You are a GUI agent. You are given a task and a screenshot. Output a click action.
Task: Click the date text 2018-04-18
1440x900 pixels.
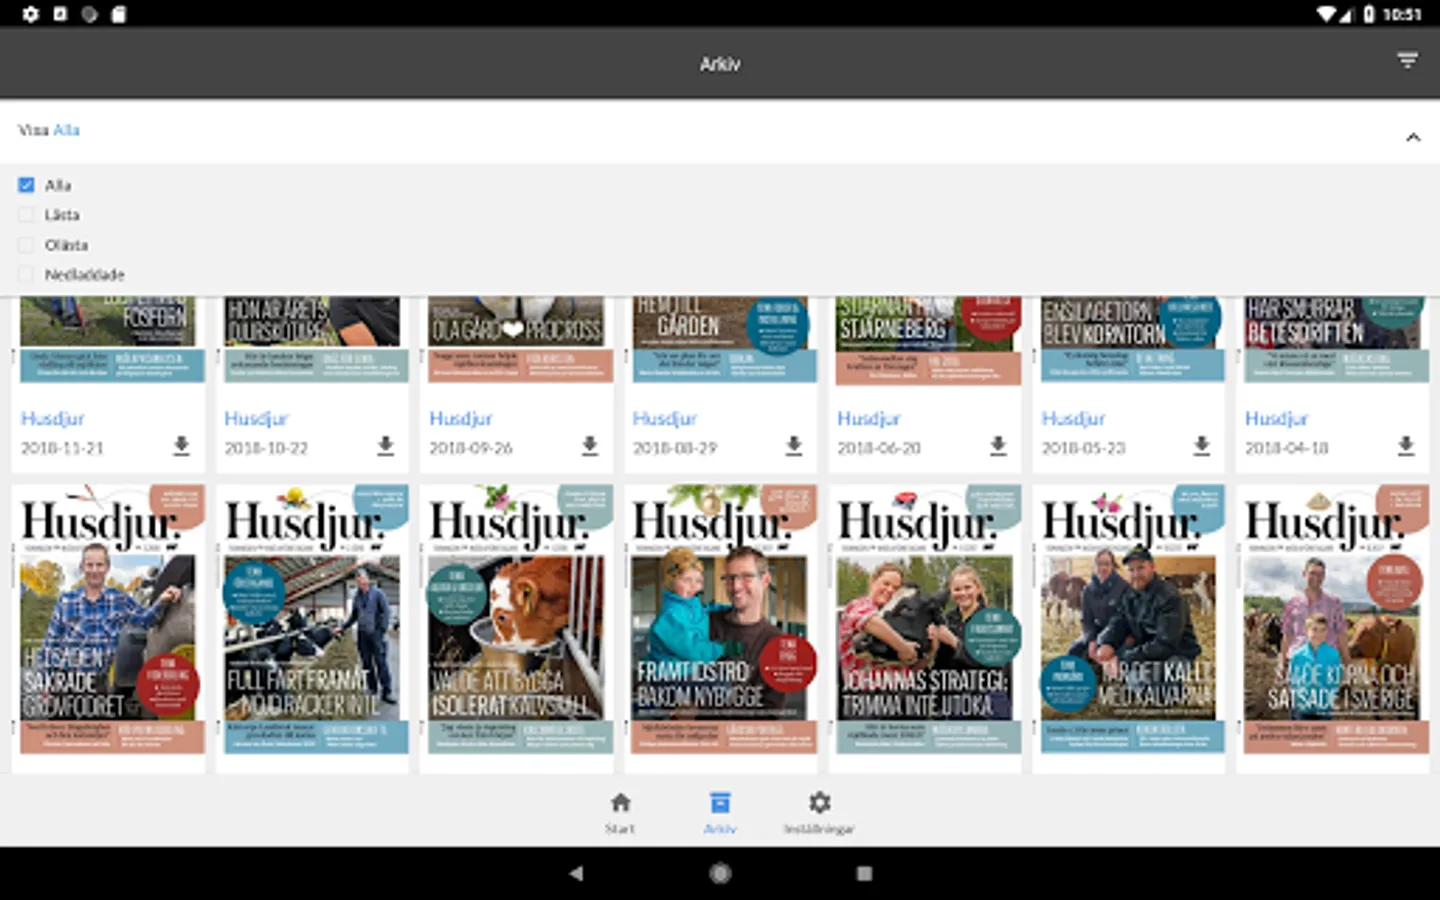click(1287, 448)
